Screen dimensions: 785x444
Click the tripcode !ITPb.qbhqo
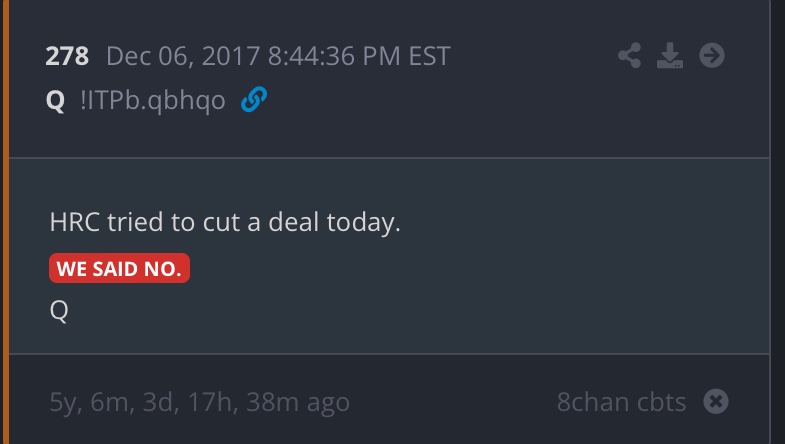pos(152,101)
